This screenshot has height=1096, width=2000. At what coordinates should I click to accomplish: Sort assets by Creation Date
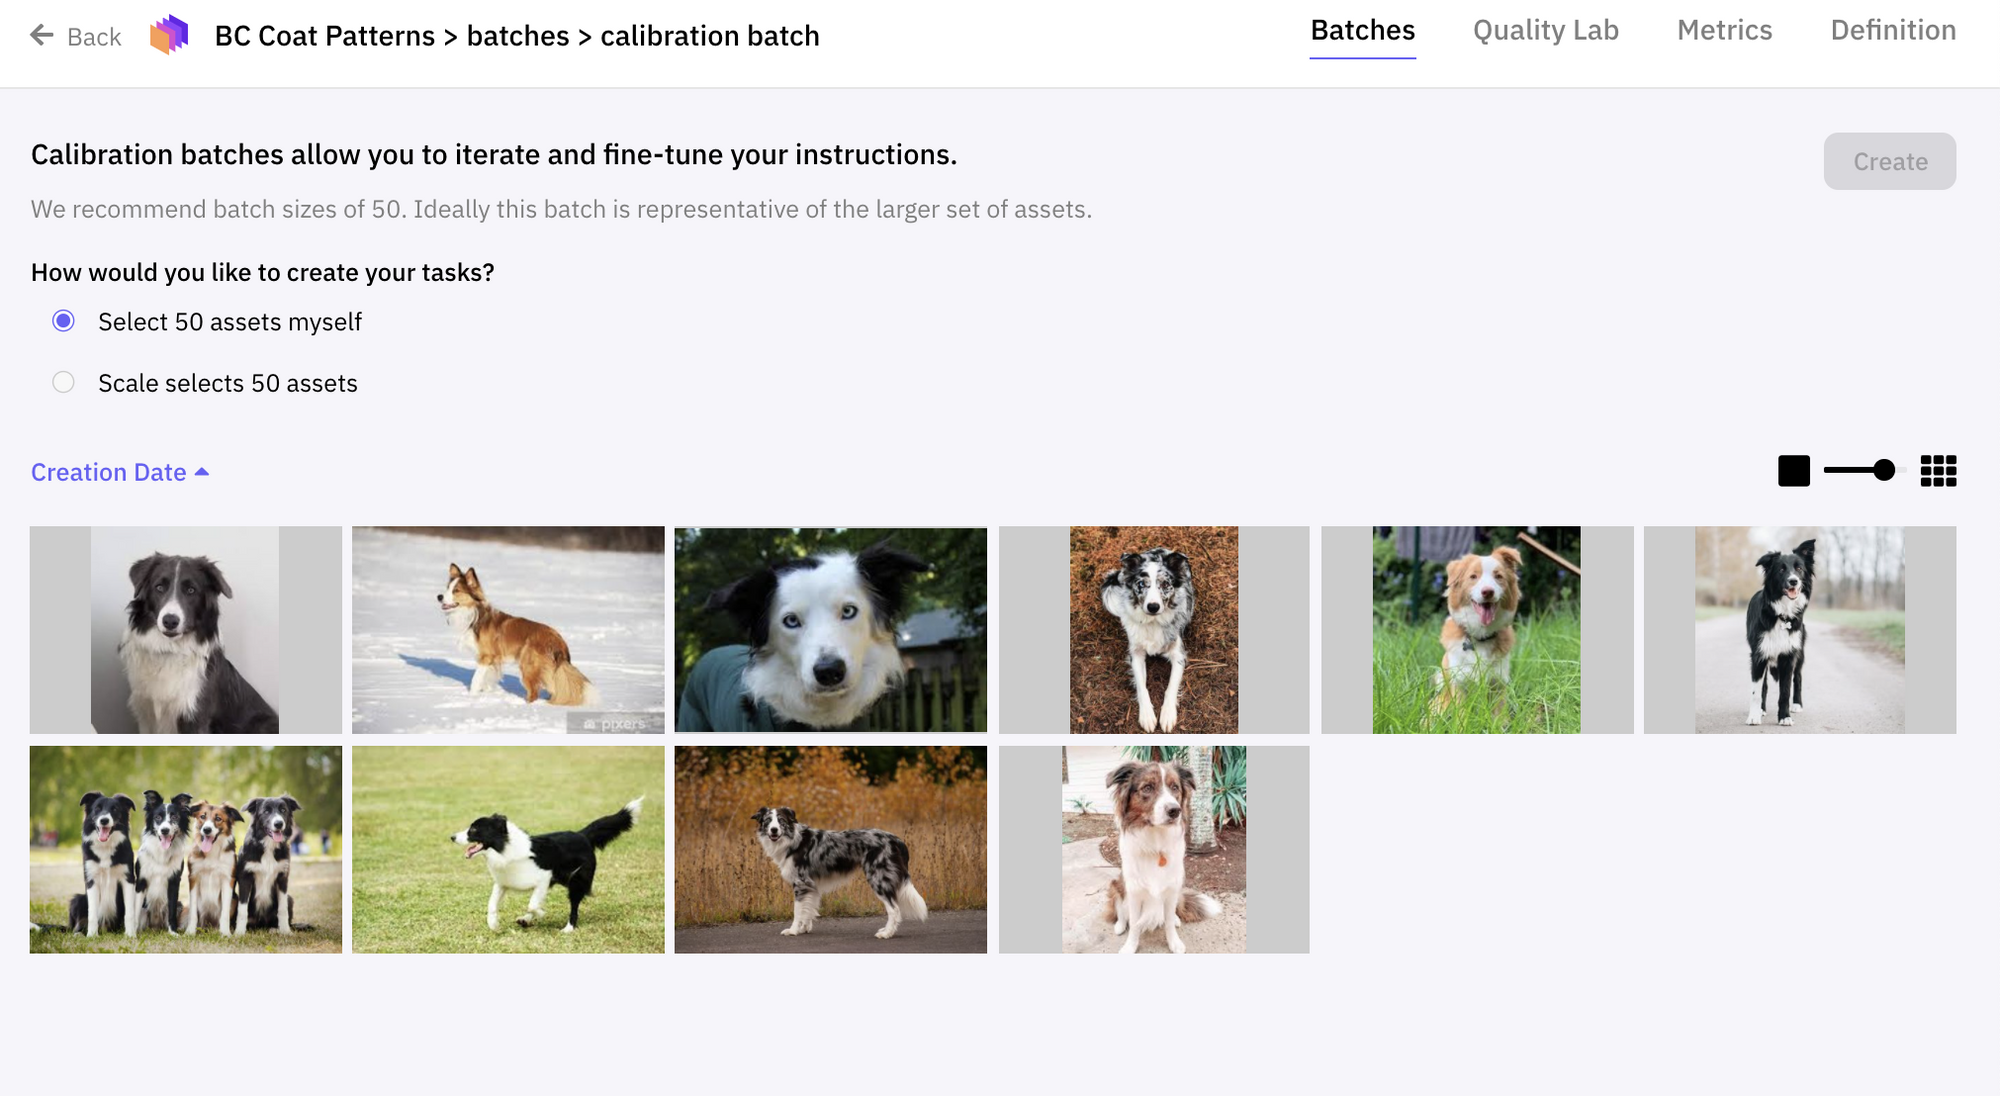[x=108, y=472]
